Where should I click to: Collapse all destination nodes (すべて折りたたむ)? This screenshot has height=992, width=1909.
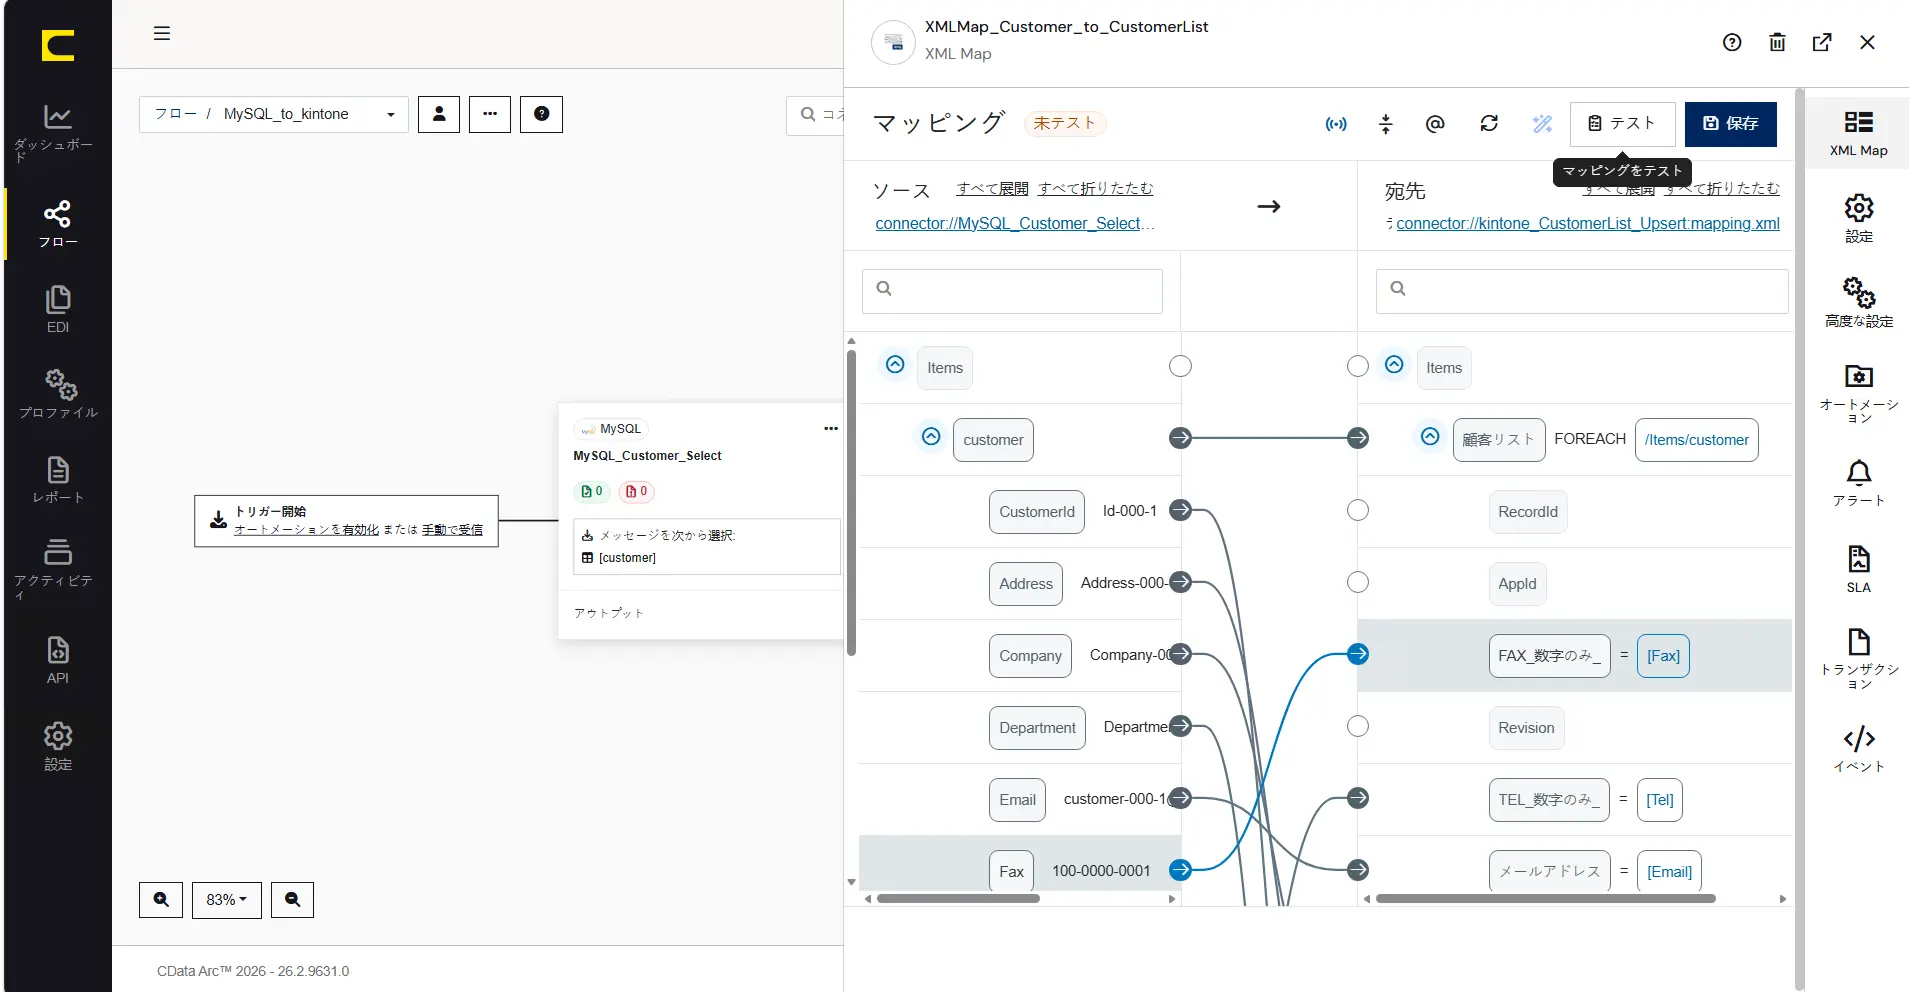point(1722,189)
